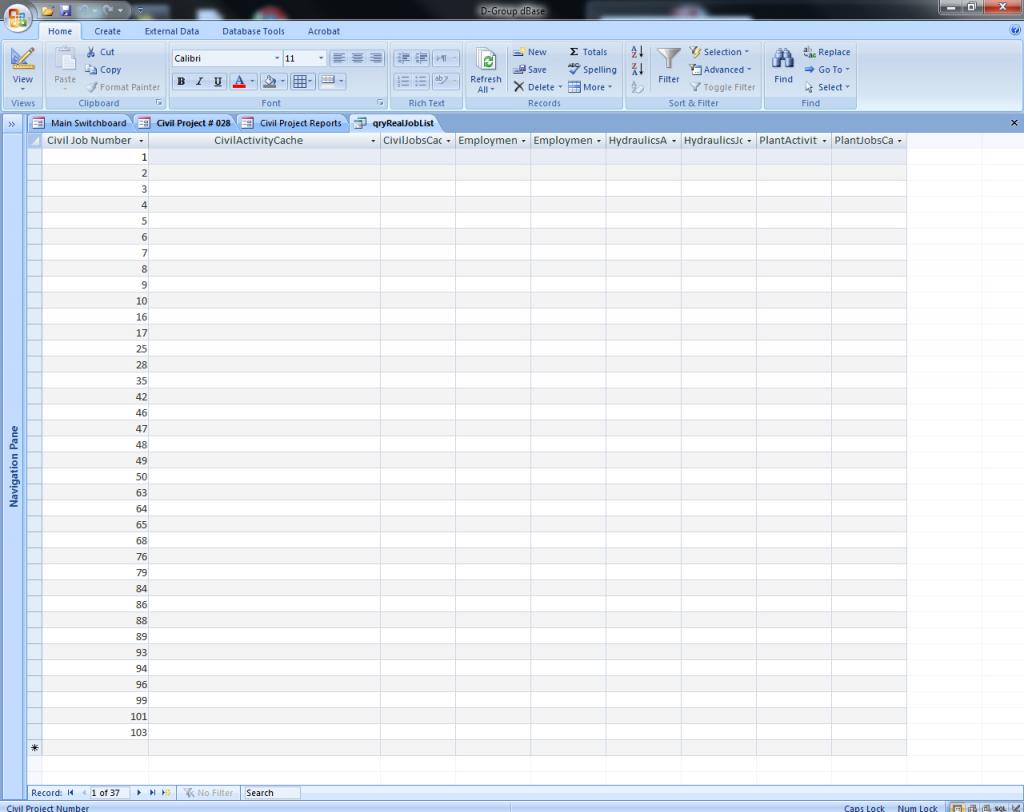Image resolution: width=1024 pixels, height=812 pixels.
Task: Save the current record
Action: coord(530,69)
